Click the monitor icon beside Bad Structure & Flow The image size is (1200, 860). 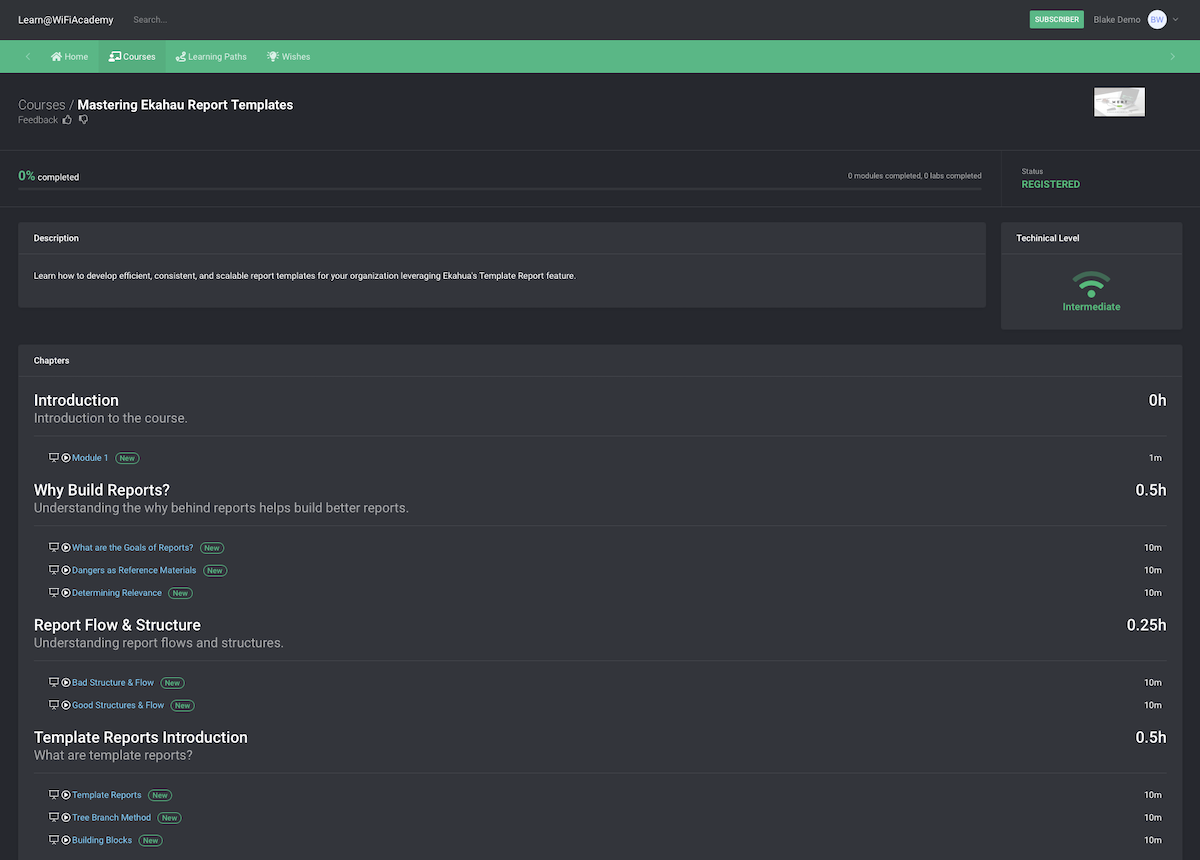tap(54, 683)
